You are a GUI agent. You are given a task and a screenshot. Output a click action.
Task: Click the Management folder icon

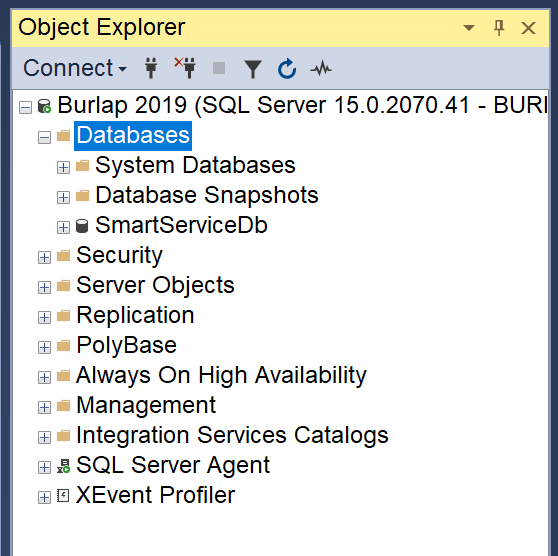[x=63, y=405]
